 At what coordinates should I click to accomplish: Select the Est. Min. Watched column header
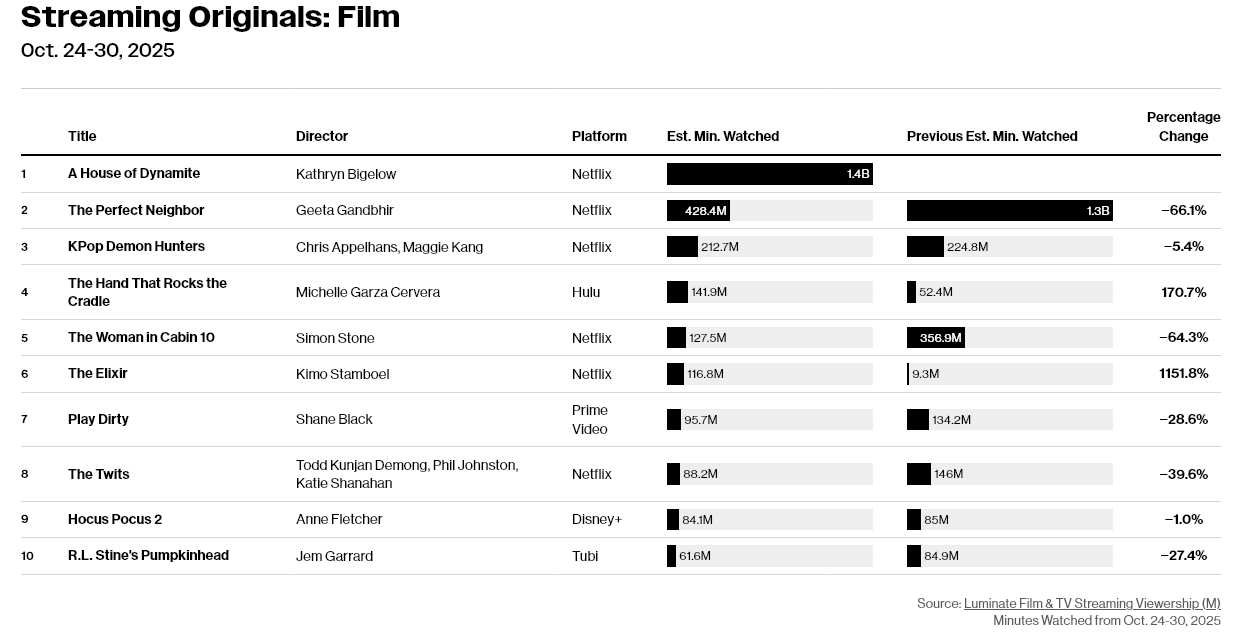722,136
